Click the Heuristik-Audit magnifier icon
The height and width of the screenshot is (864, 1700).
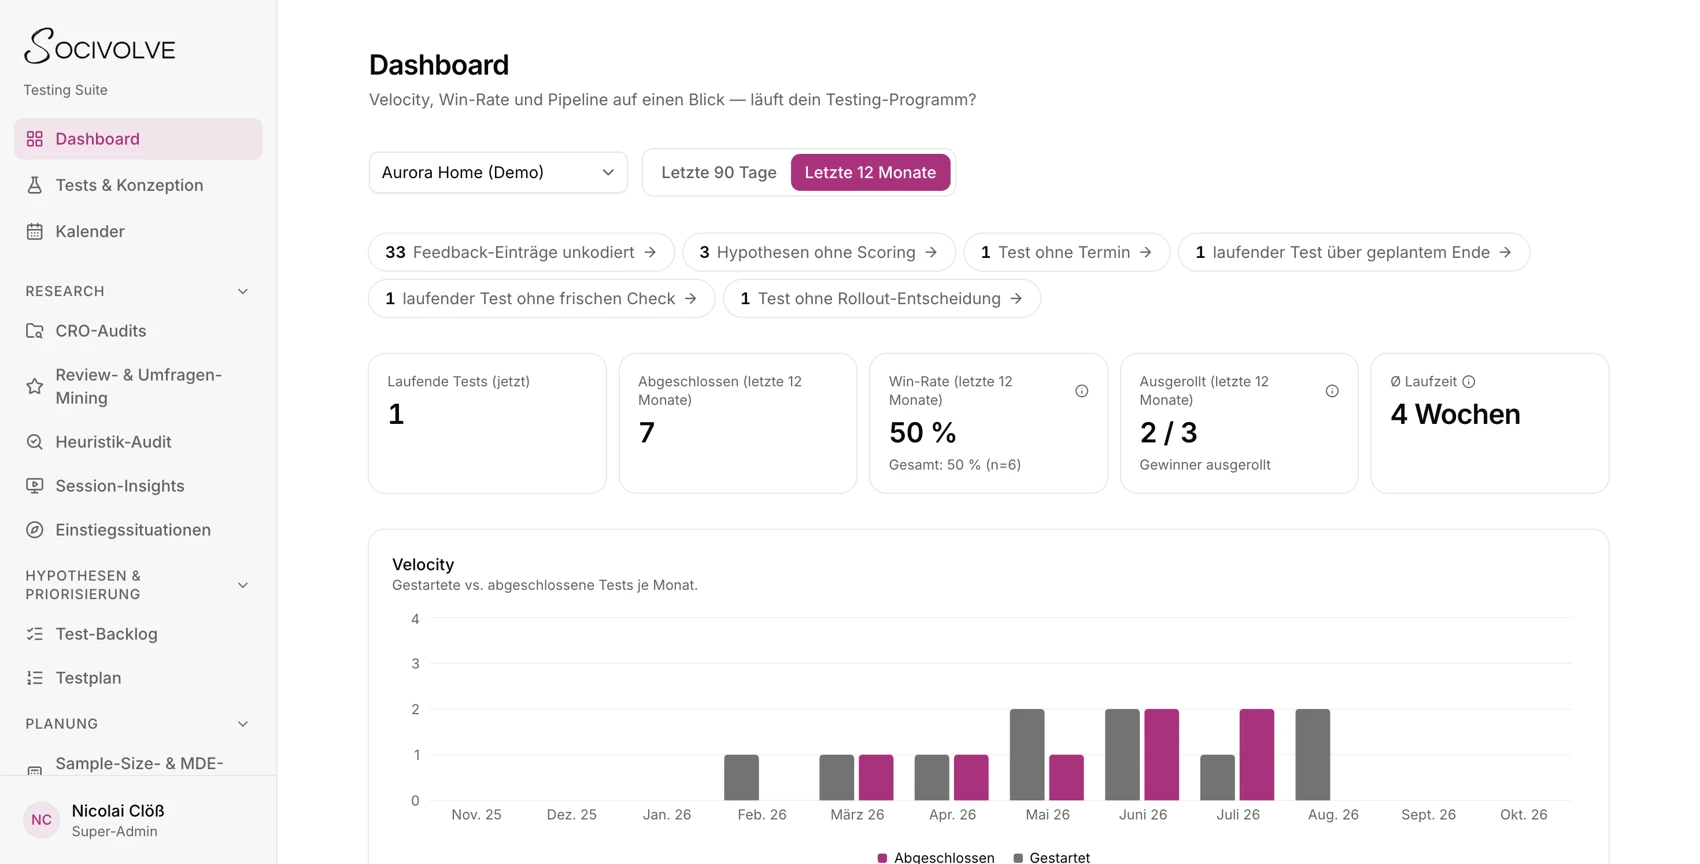coord(35,442)
